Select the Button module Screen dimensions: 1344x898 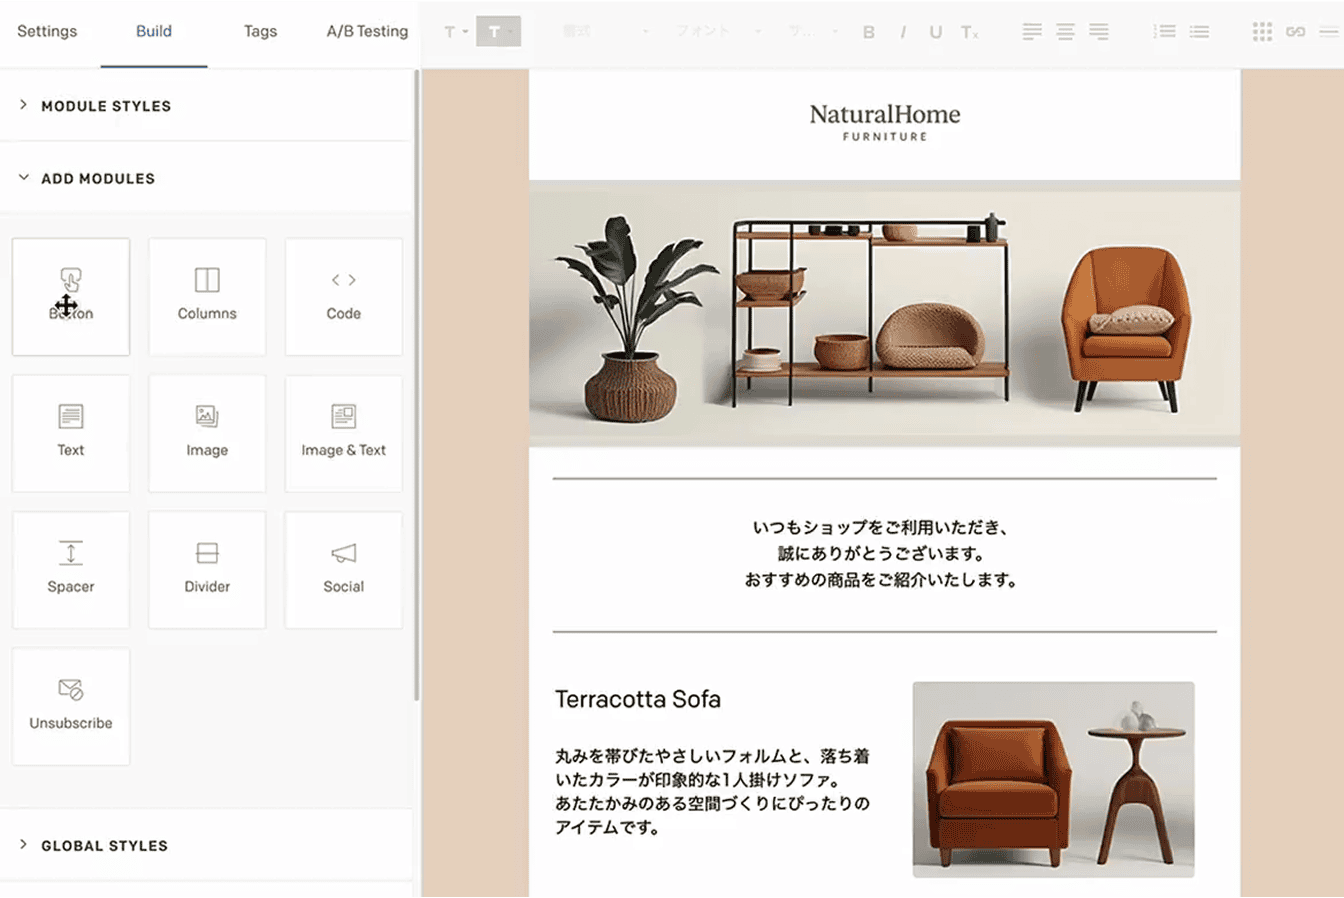pos(71,296)
